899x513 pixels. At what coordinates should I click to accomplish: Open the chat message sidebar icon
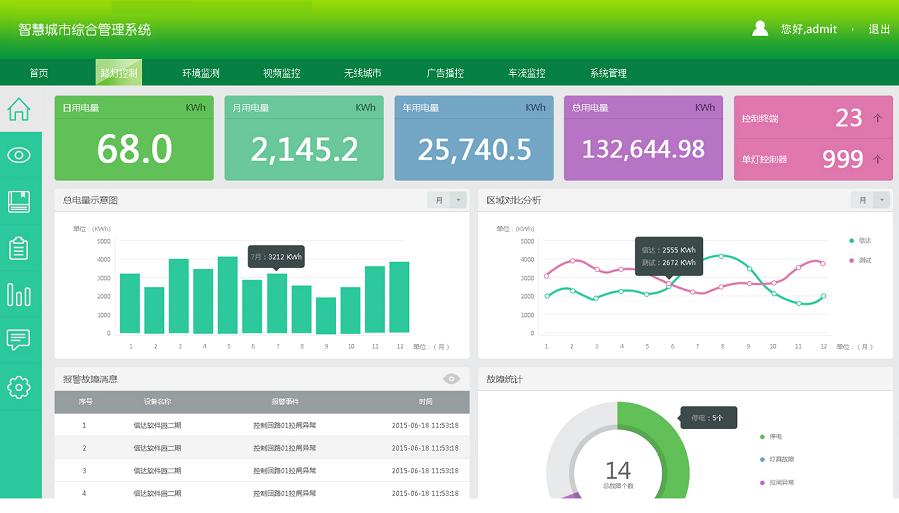click(x=19, y=340)
